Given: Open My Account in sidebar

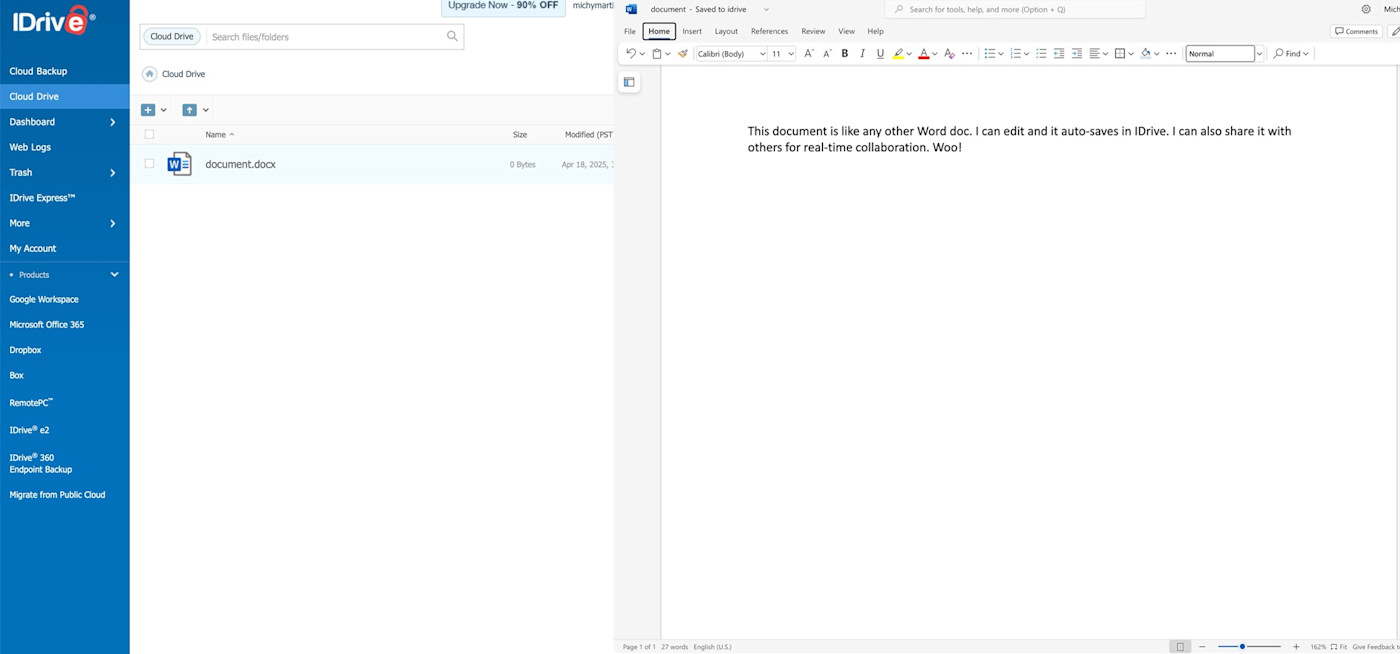Looking at the screenshot, I should coord(33,248).
